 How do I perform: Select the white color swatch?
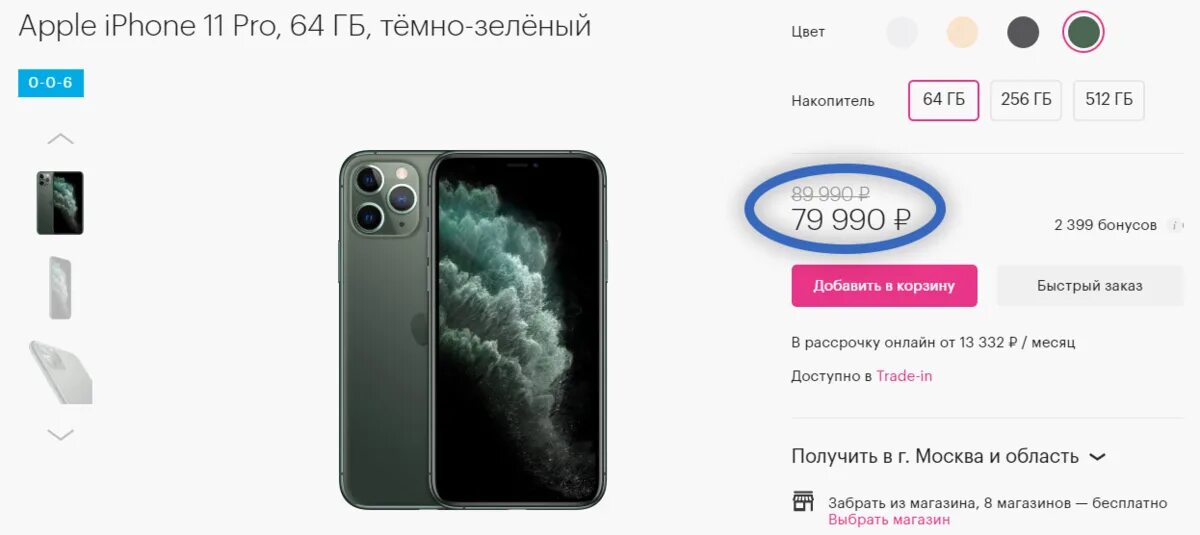tap(902, 32)
